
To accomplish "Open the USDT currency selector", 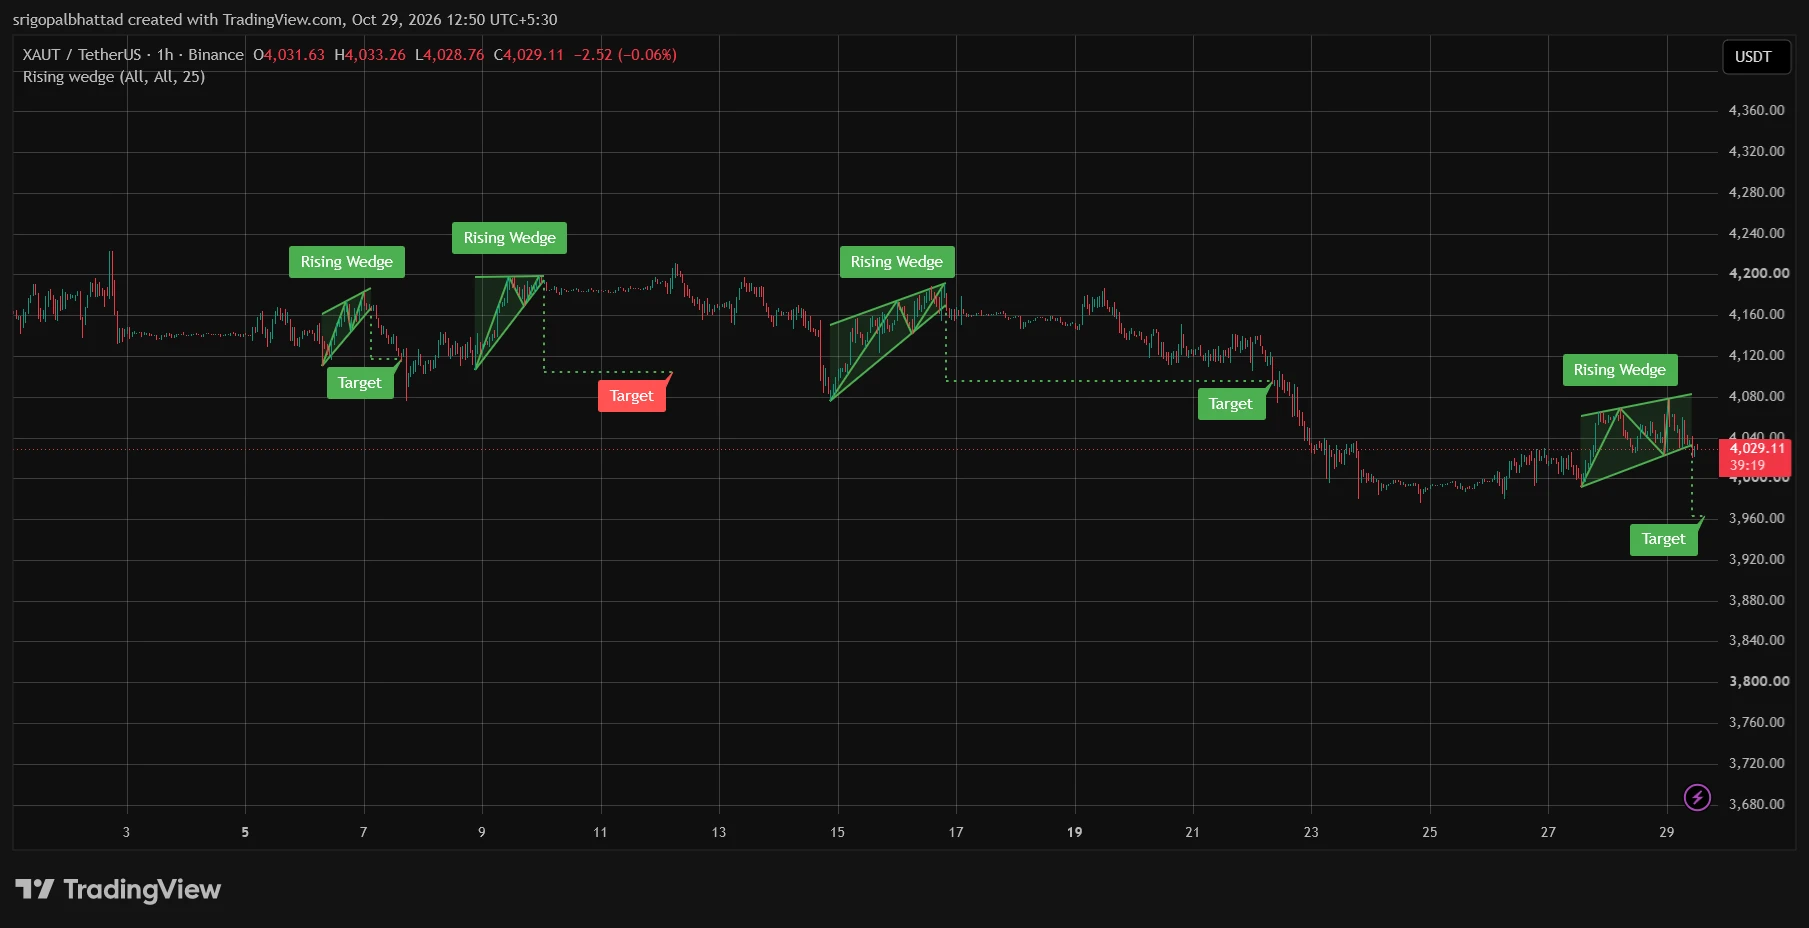I will [x=1755, y=57].
